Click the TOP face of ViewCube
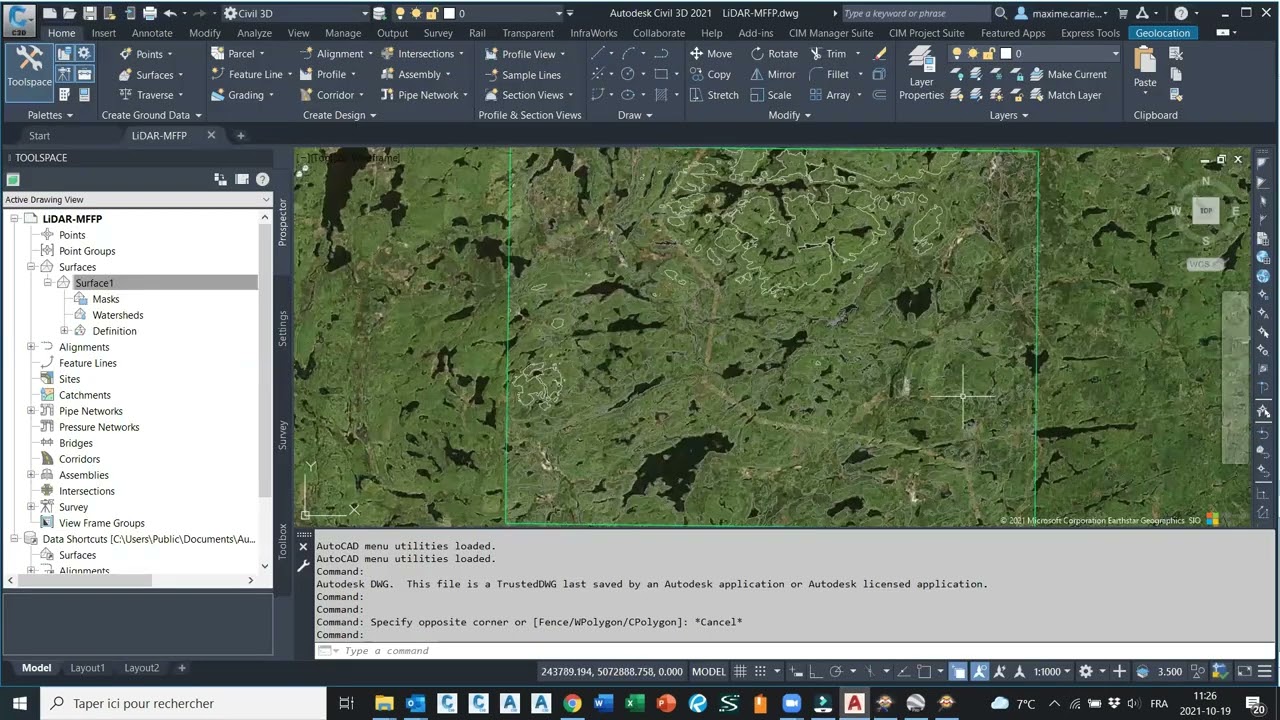 coord(1206,211)
